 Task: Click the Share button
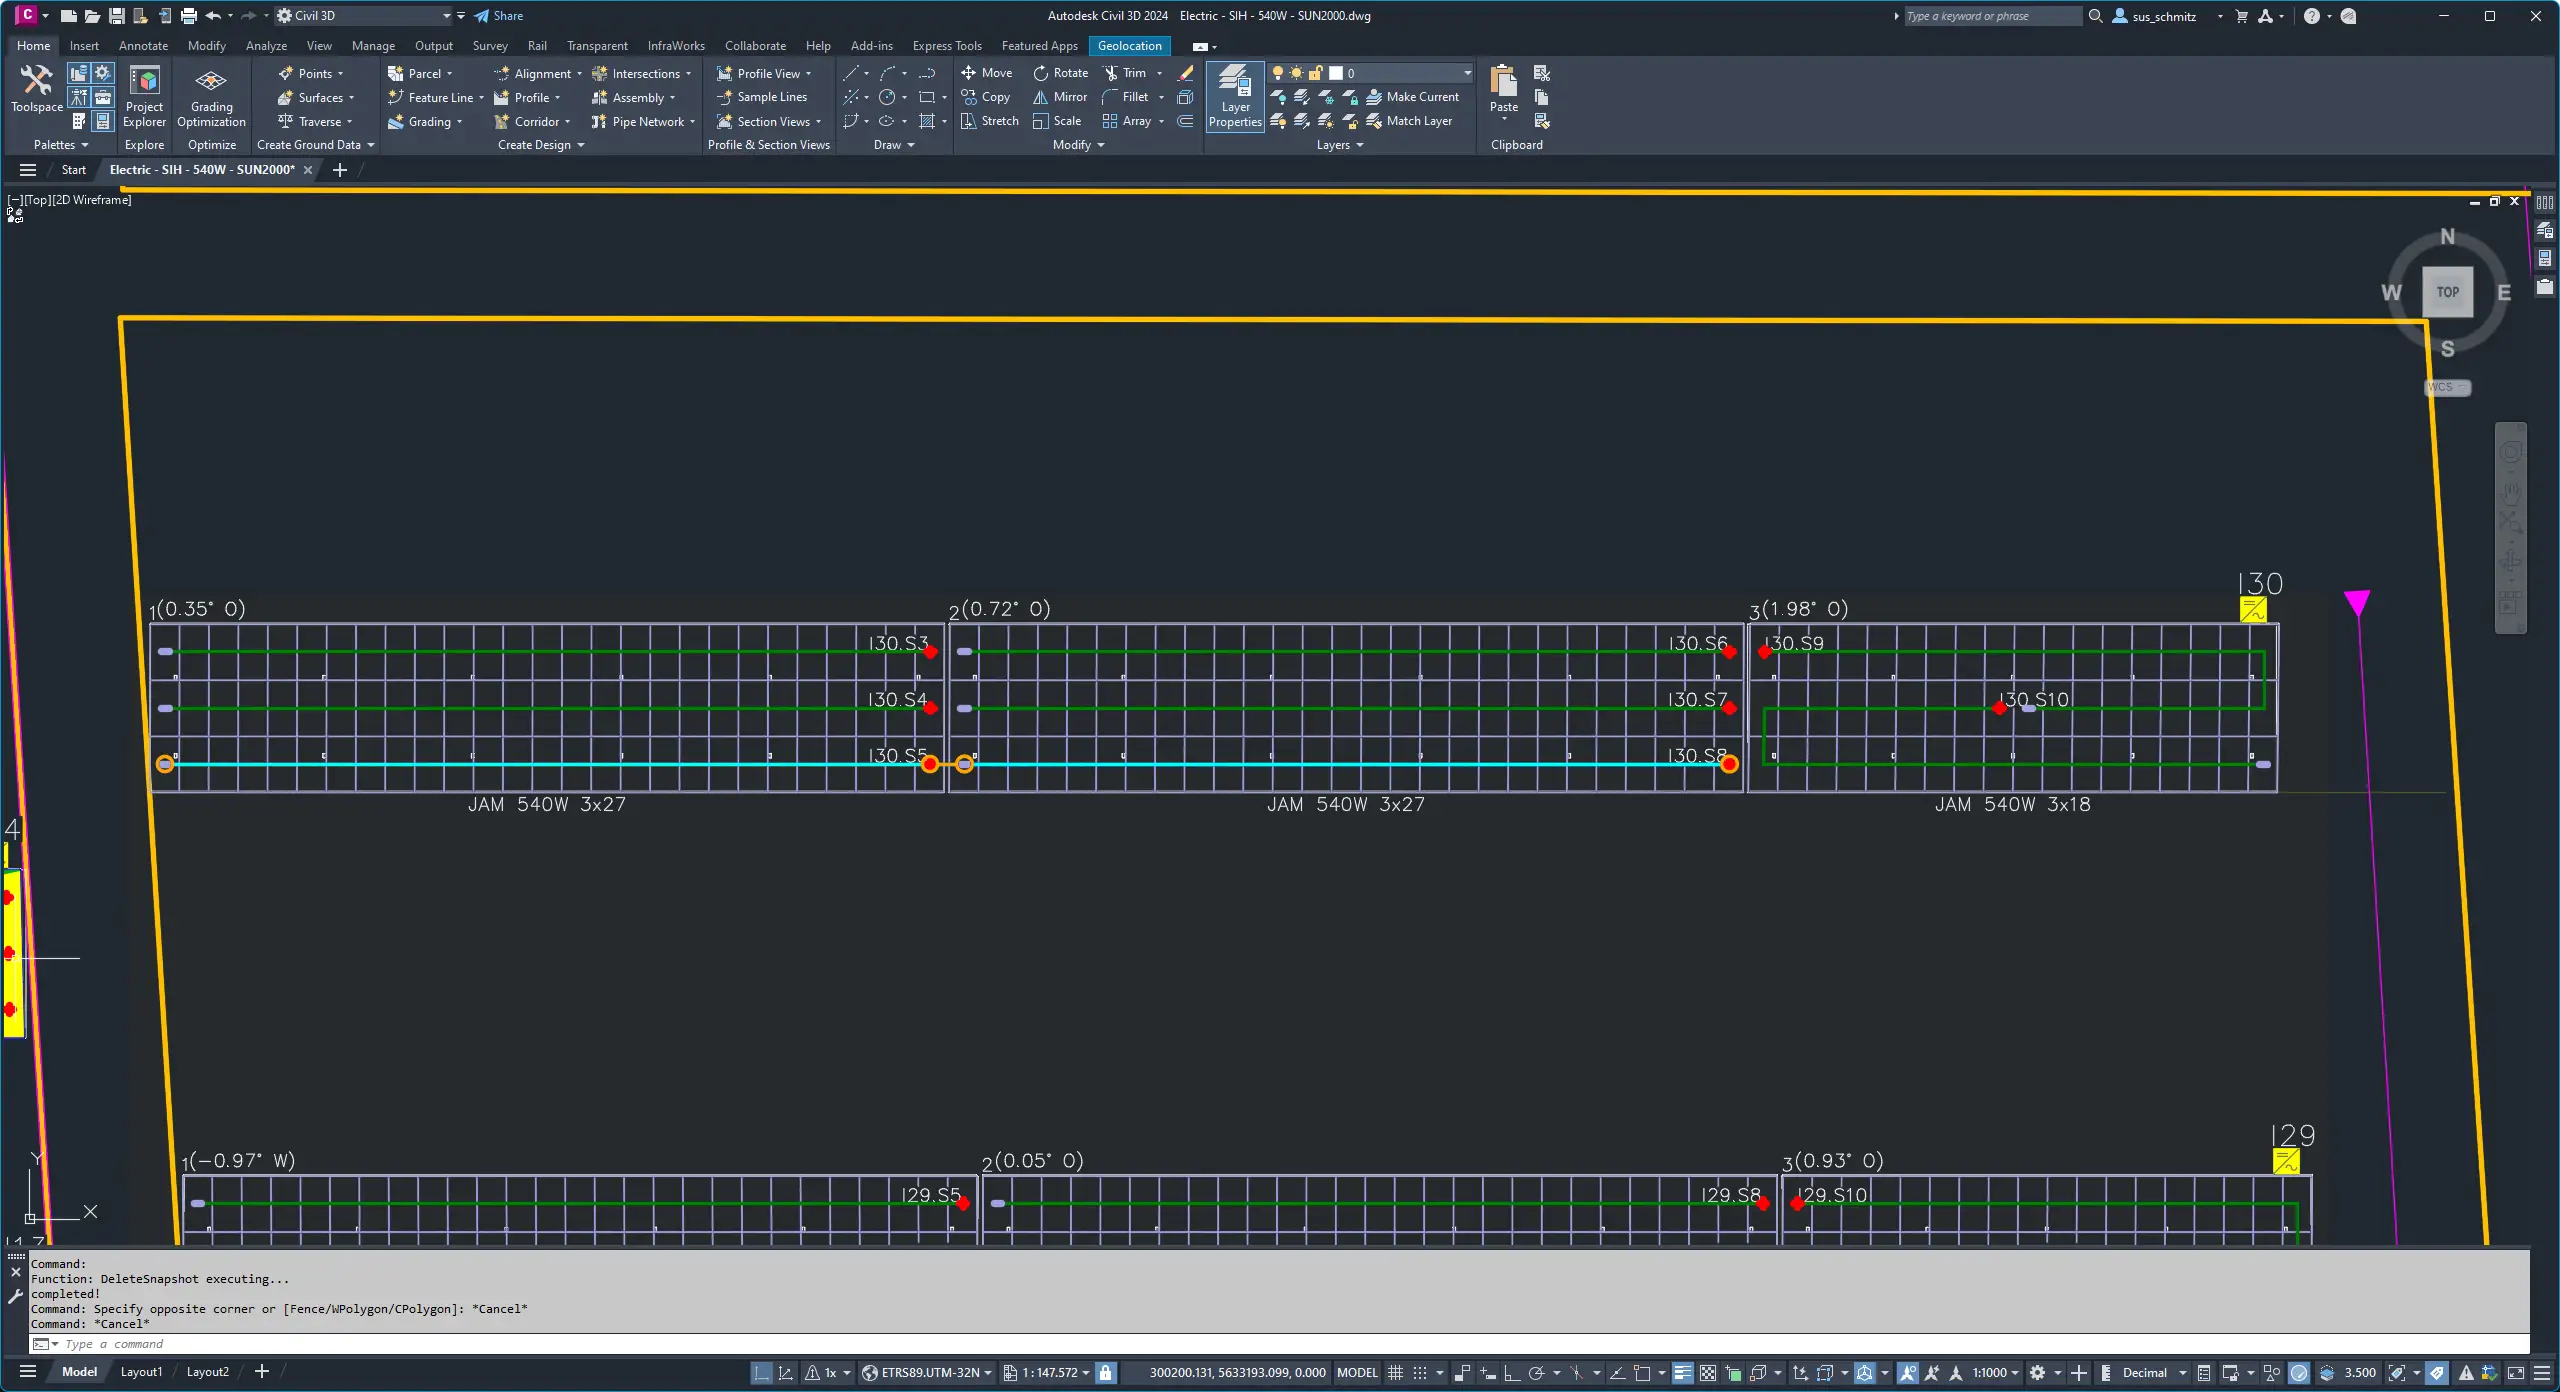pyautogui.click(x=498, y=16)
